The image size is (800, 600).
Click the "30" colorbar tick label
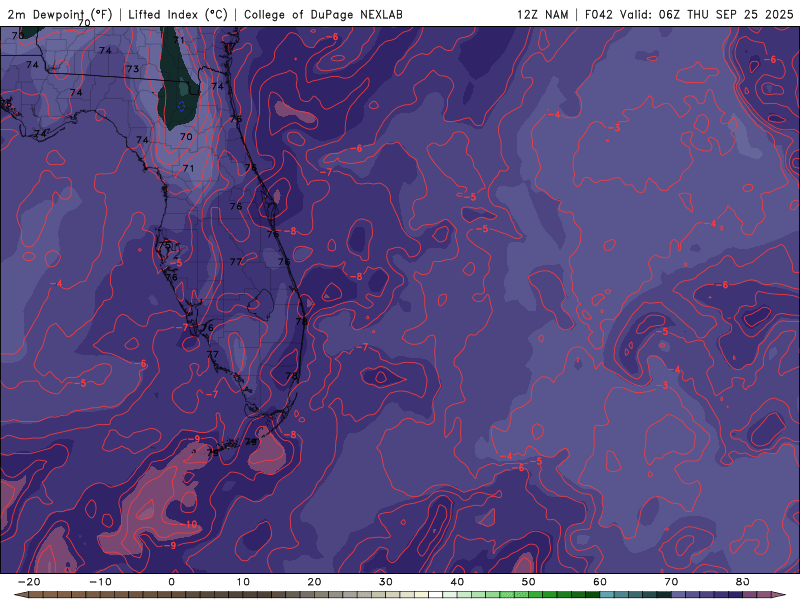tap(386, 582)
